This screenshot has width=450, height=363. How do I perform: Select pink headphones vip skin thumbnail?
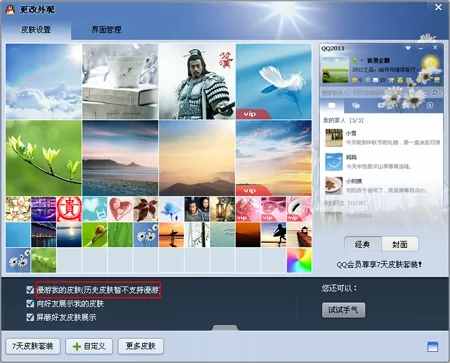coord(299,209)
